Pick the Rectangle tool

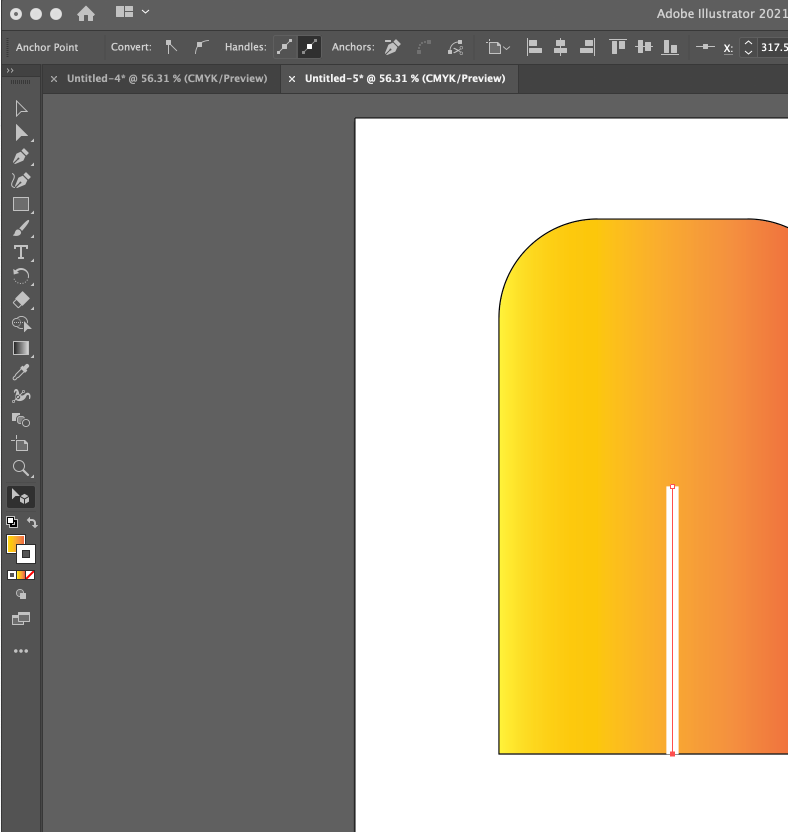click(x=20, y=204)
